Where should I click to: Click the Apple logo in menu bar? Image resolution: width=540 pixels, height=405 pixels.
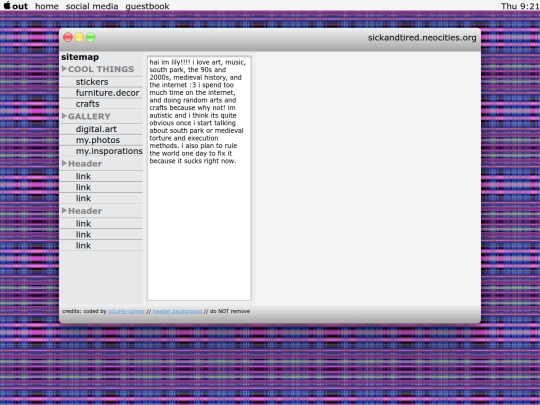[7, 5]
